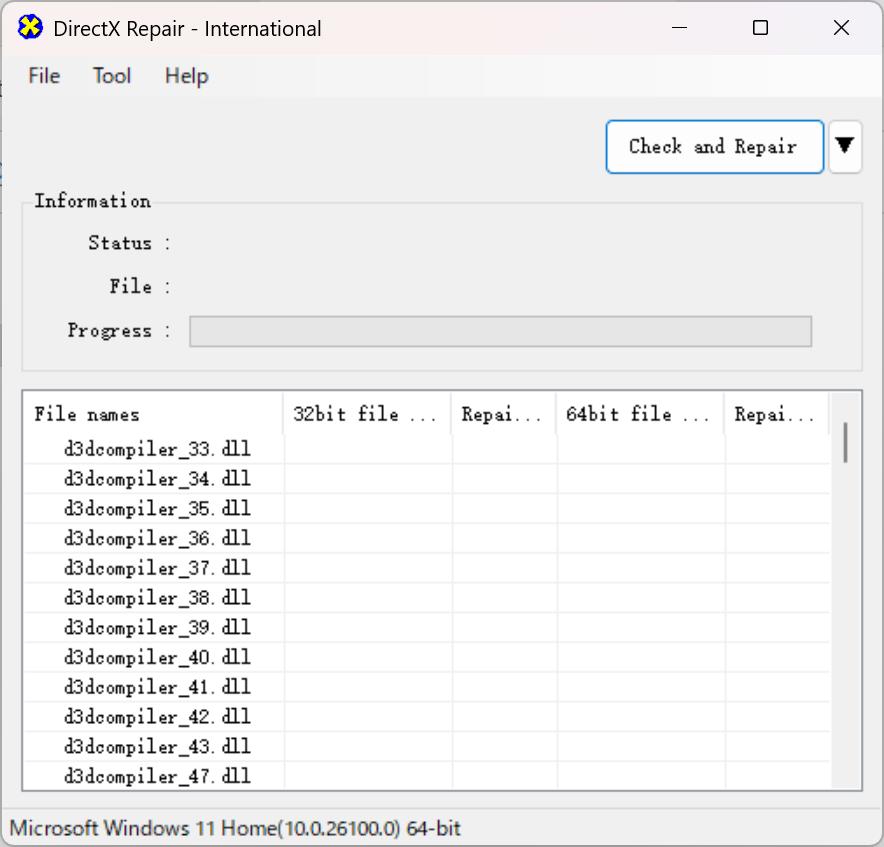Click the list's vertical scrollbar thumb

(x=845, y=442)
